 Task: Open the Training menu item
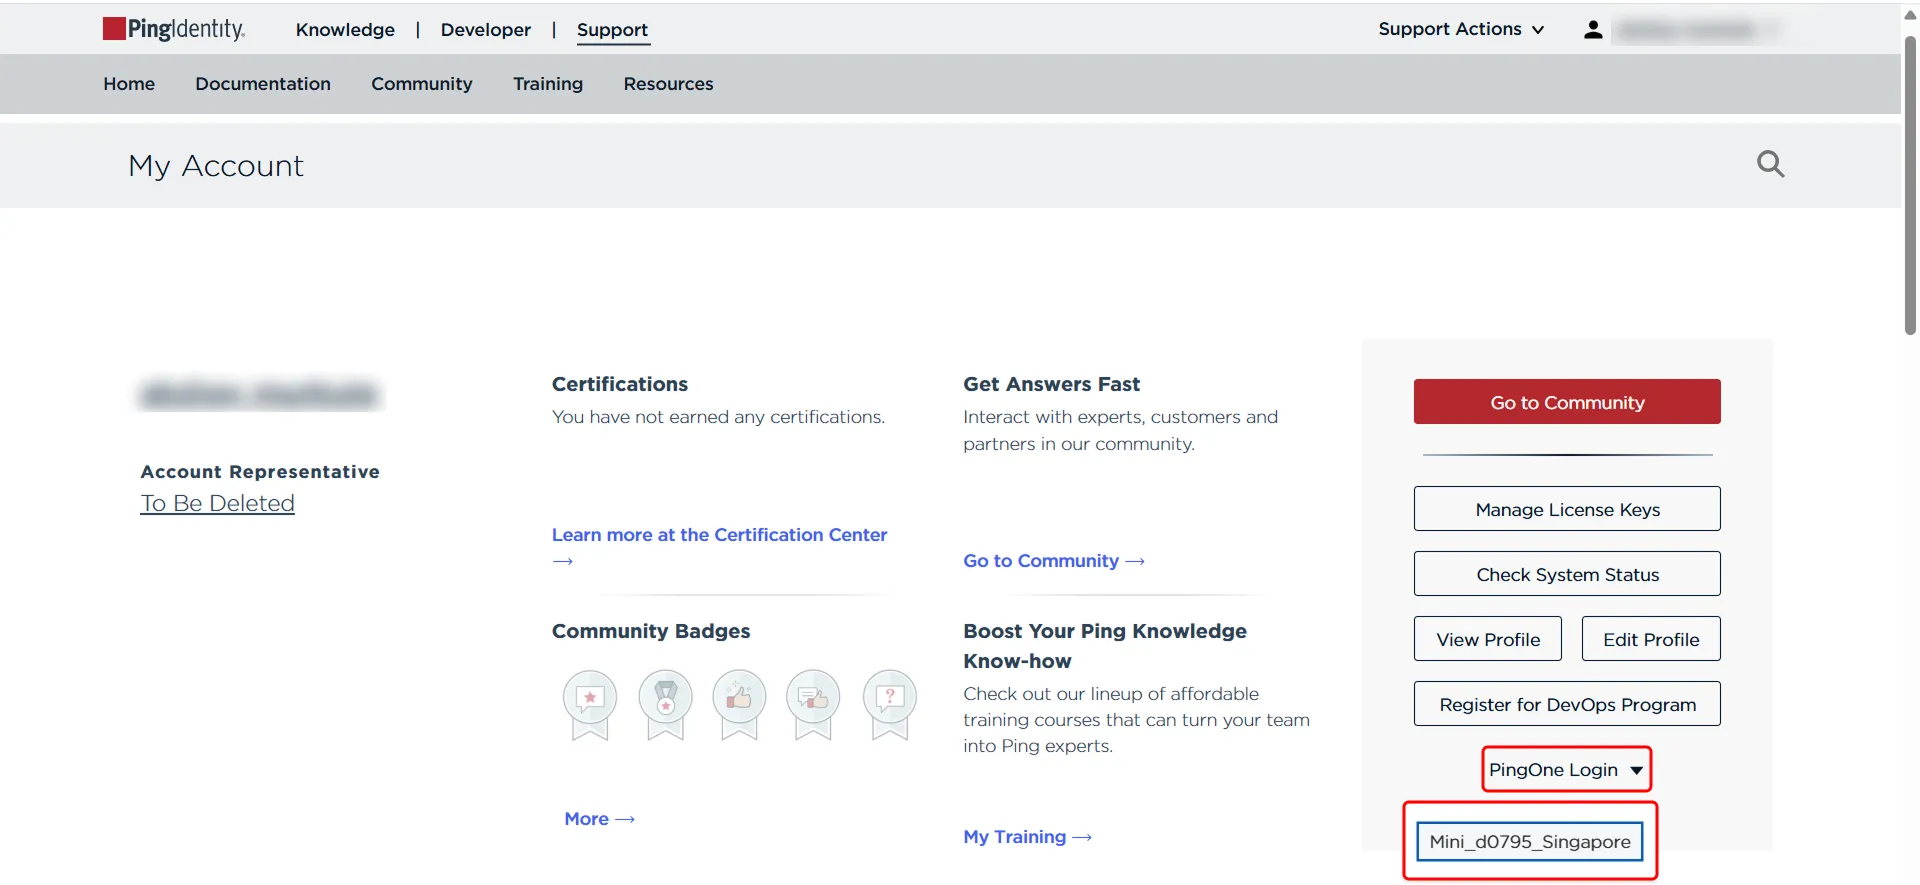(x=548, y=84)
